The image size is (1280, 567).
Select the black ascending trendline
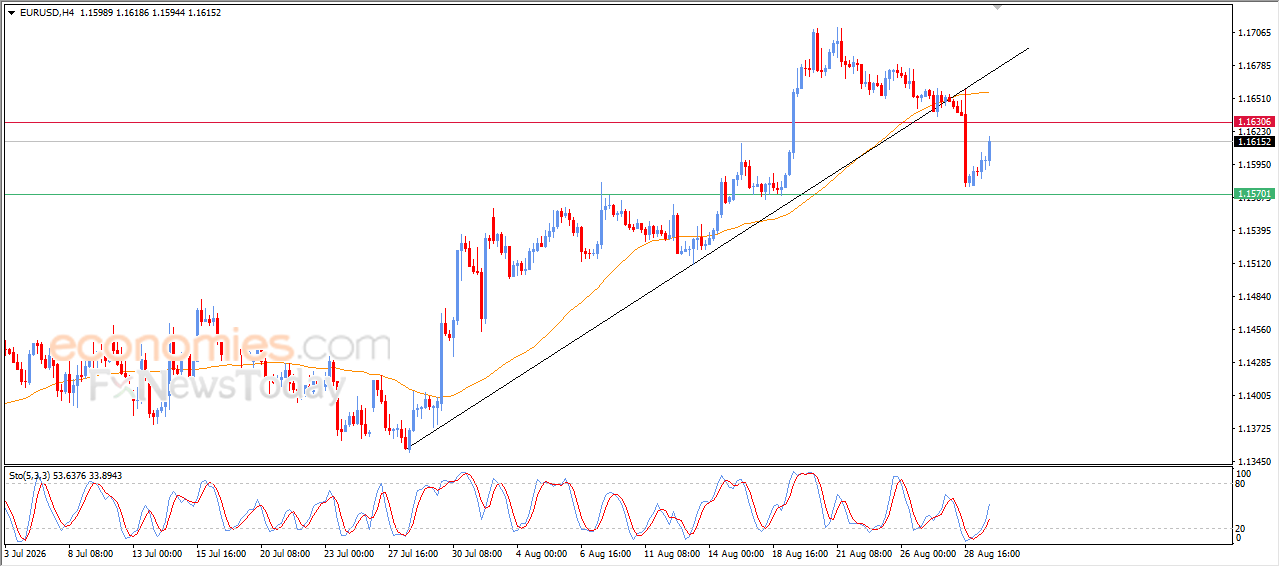point(718,247)
